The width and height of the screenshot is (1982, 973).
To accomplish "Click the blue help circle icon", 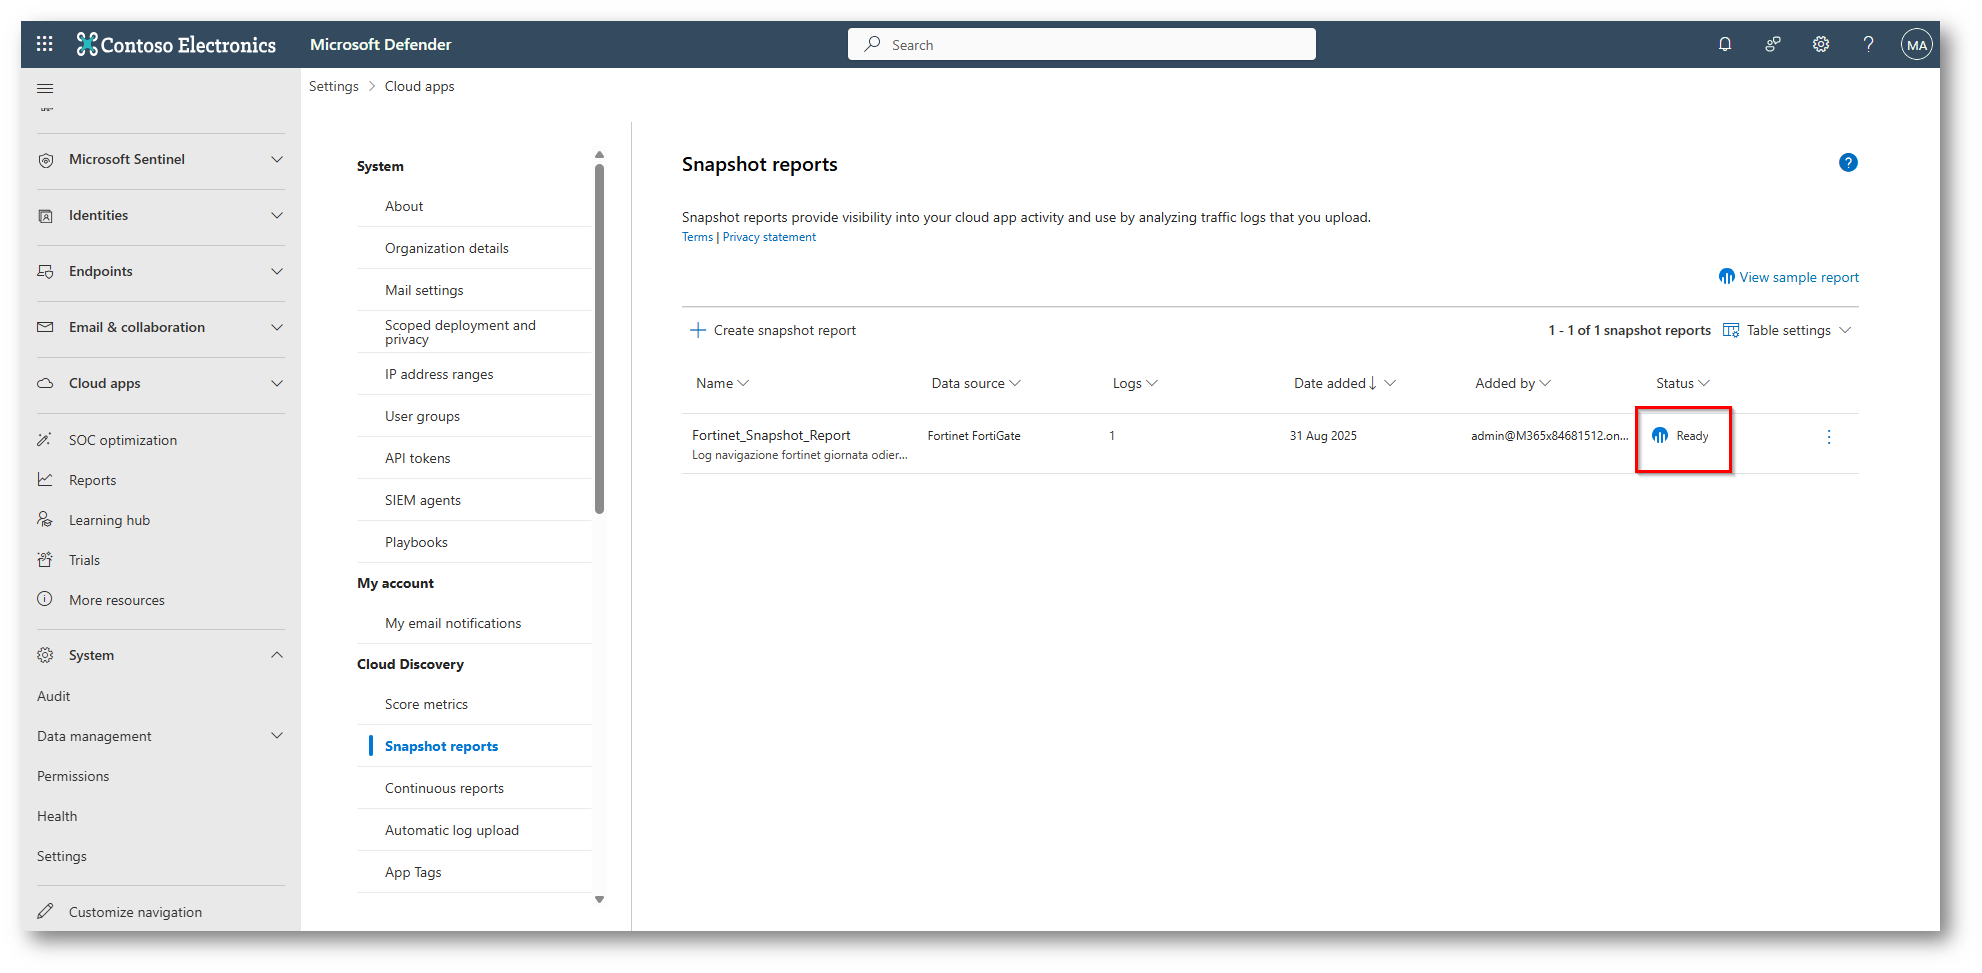I will 1848,163.
